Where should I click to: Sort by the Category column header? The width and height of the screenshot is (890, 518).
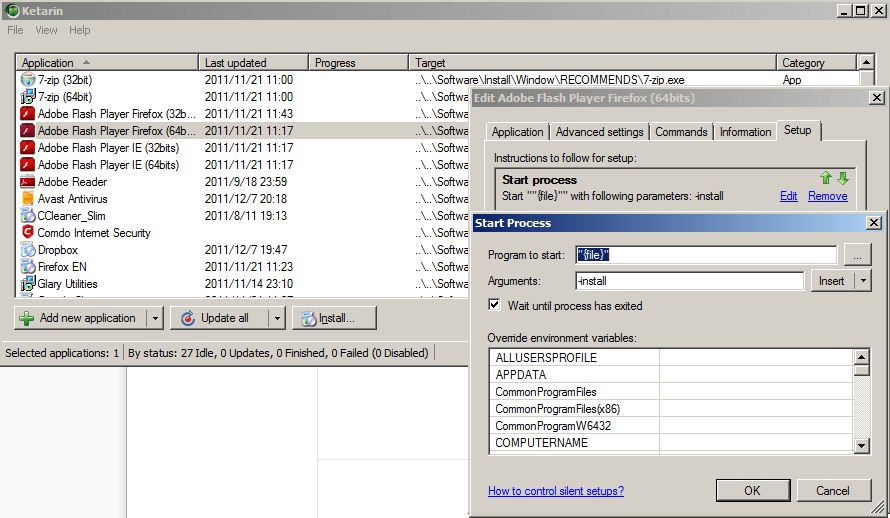(x=816, y=62)
